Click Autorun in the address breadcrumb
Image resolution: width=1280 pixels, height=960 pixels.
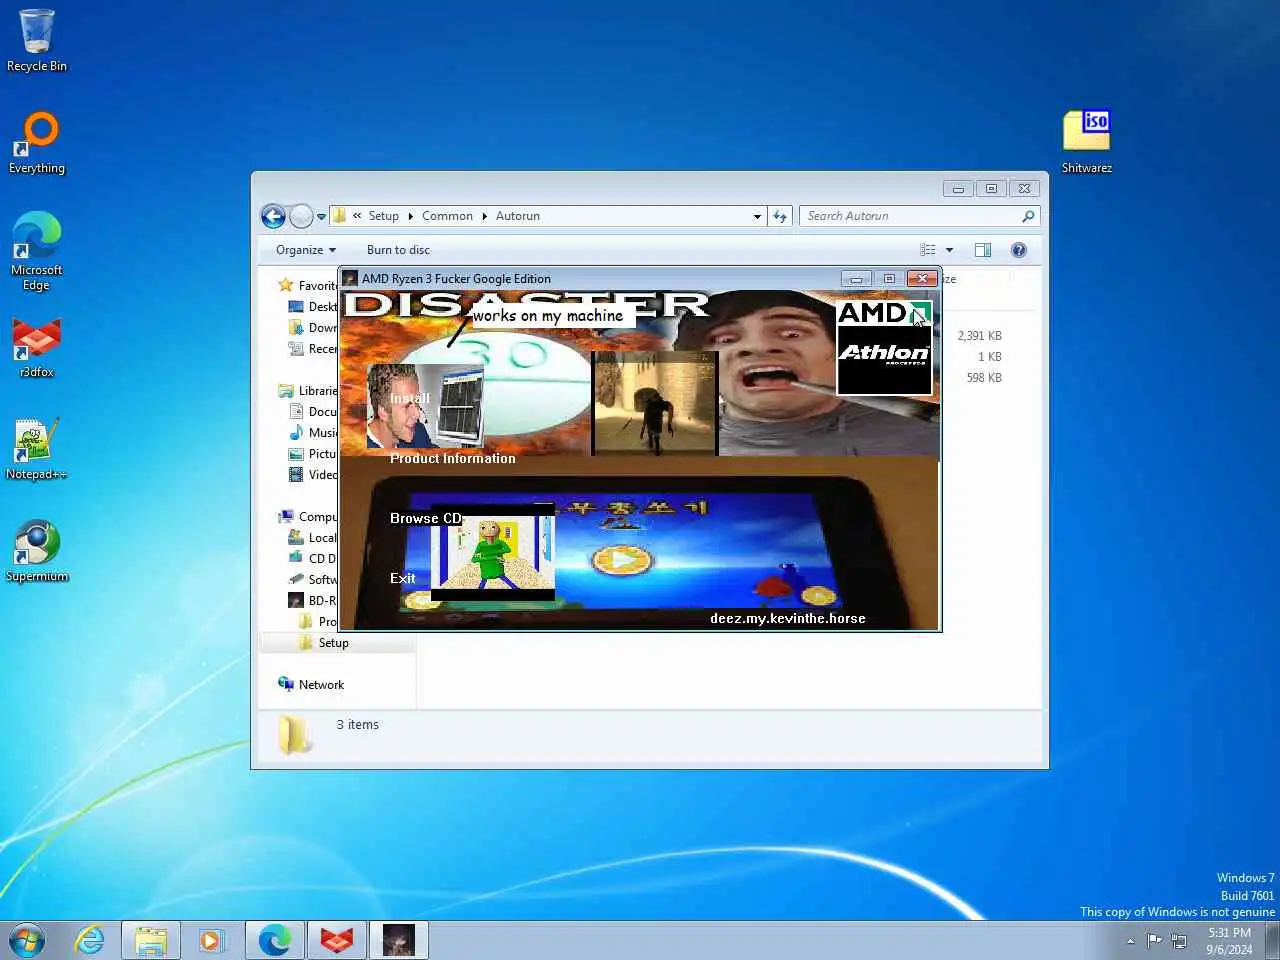coord(517,216)
